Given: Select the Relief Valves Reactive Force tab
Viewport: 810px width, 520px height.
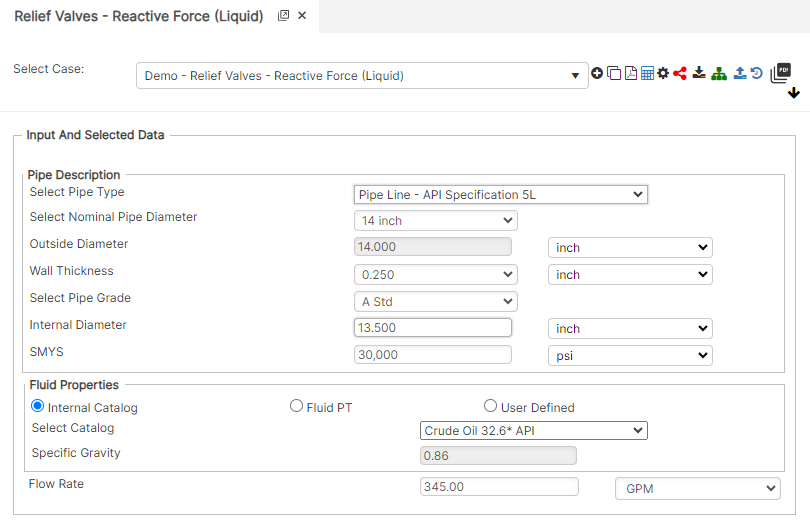Looking at the screenshot, I should [x=138, y=17].
